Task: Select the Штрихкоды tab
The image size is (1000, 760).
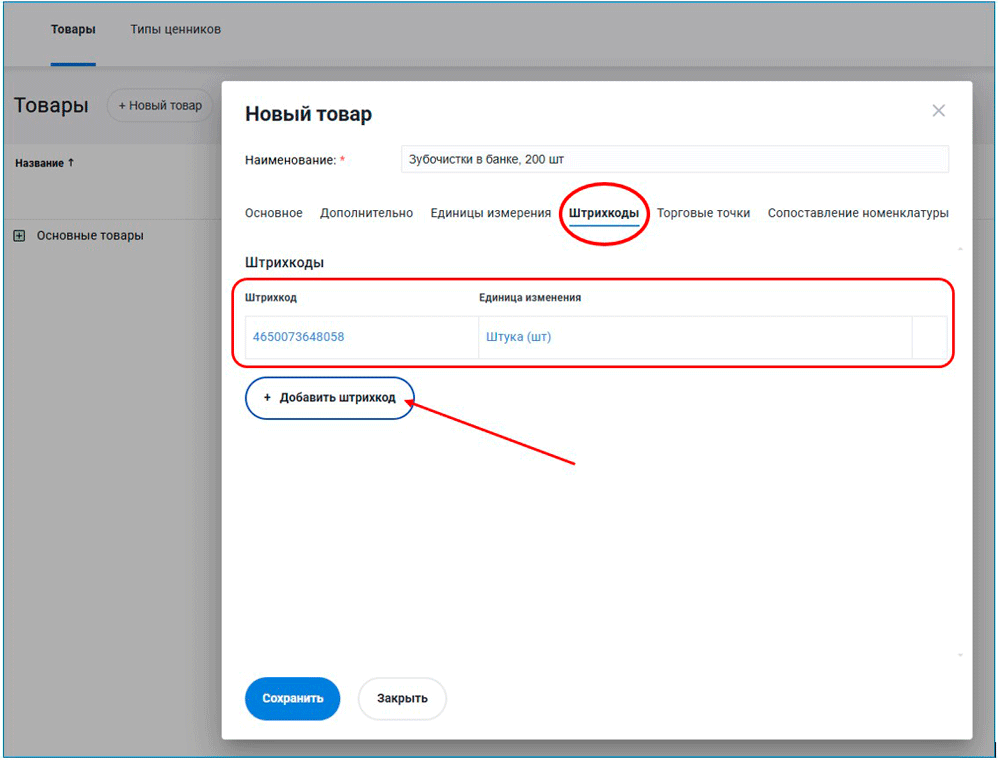Action: (x=604, y=213)
